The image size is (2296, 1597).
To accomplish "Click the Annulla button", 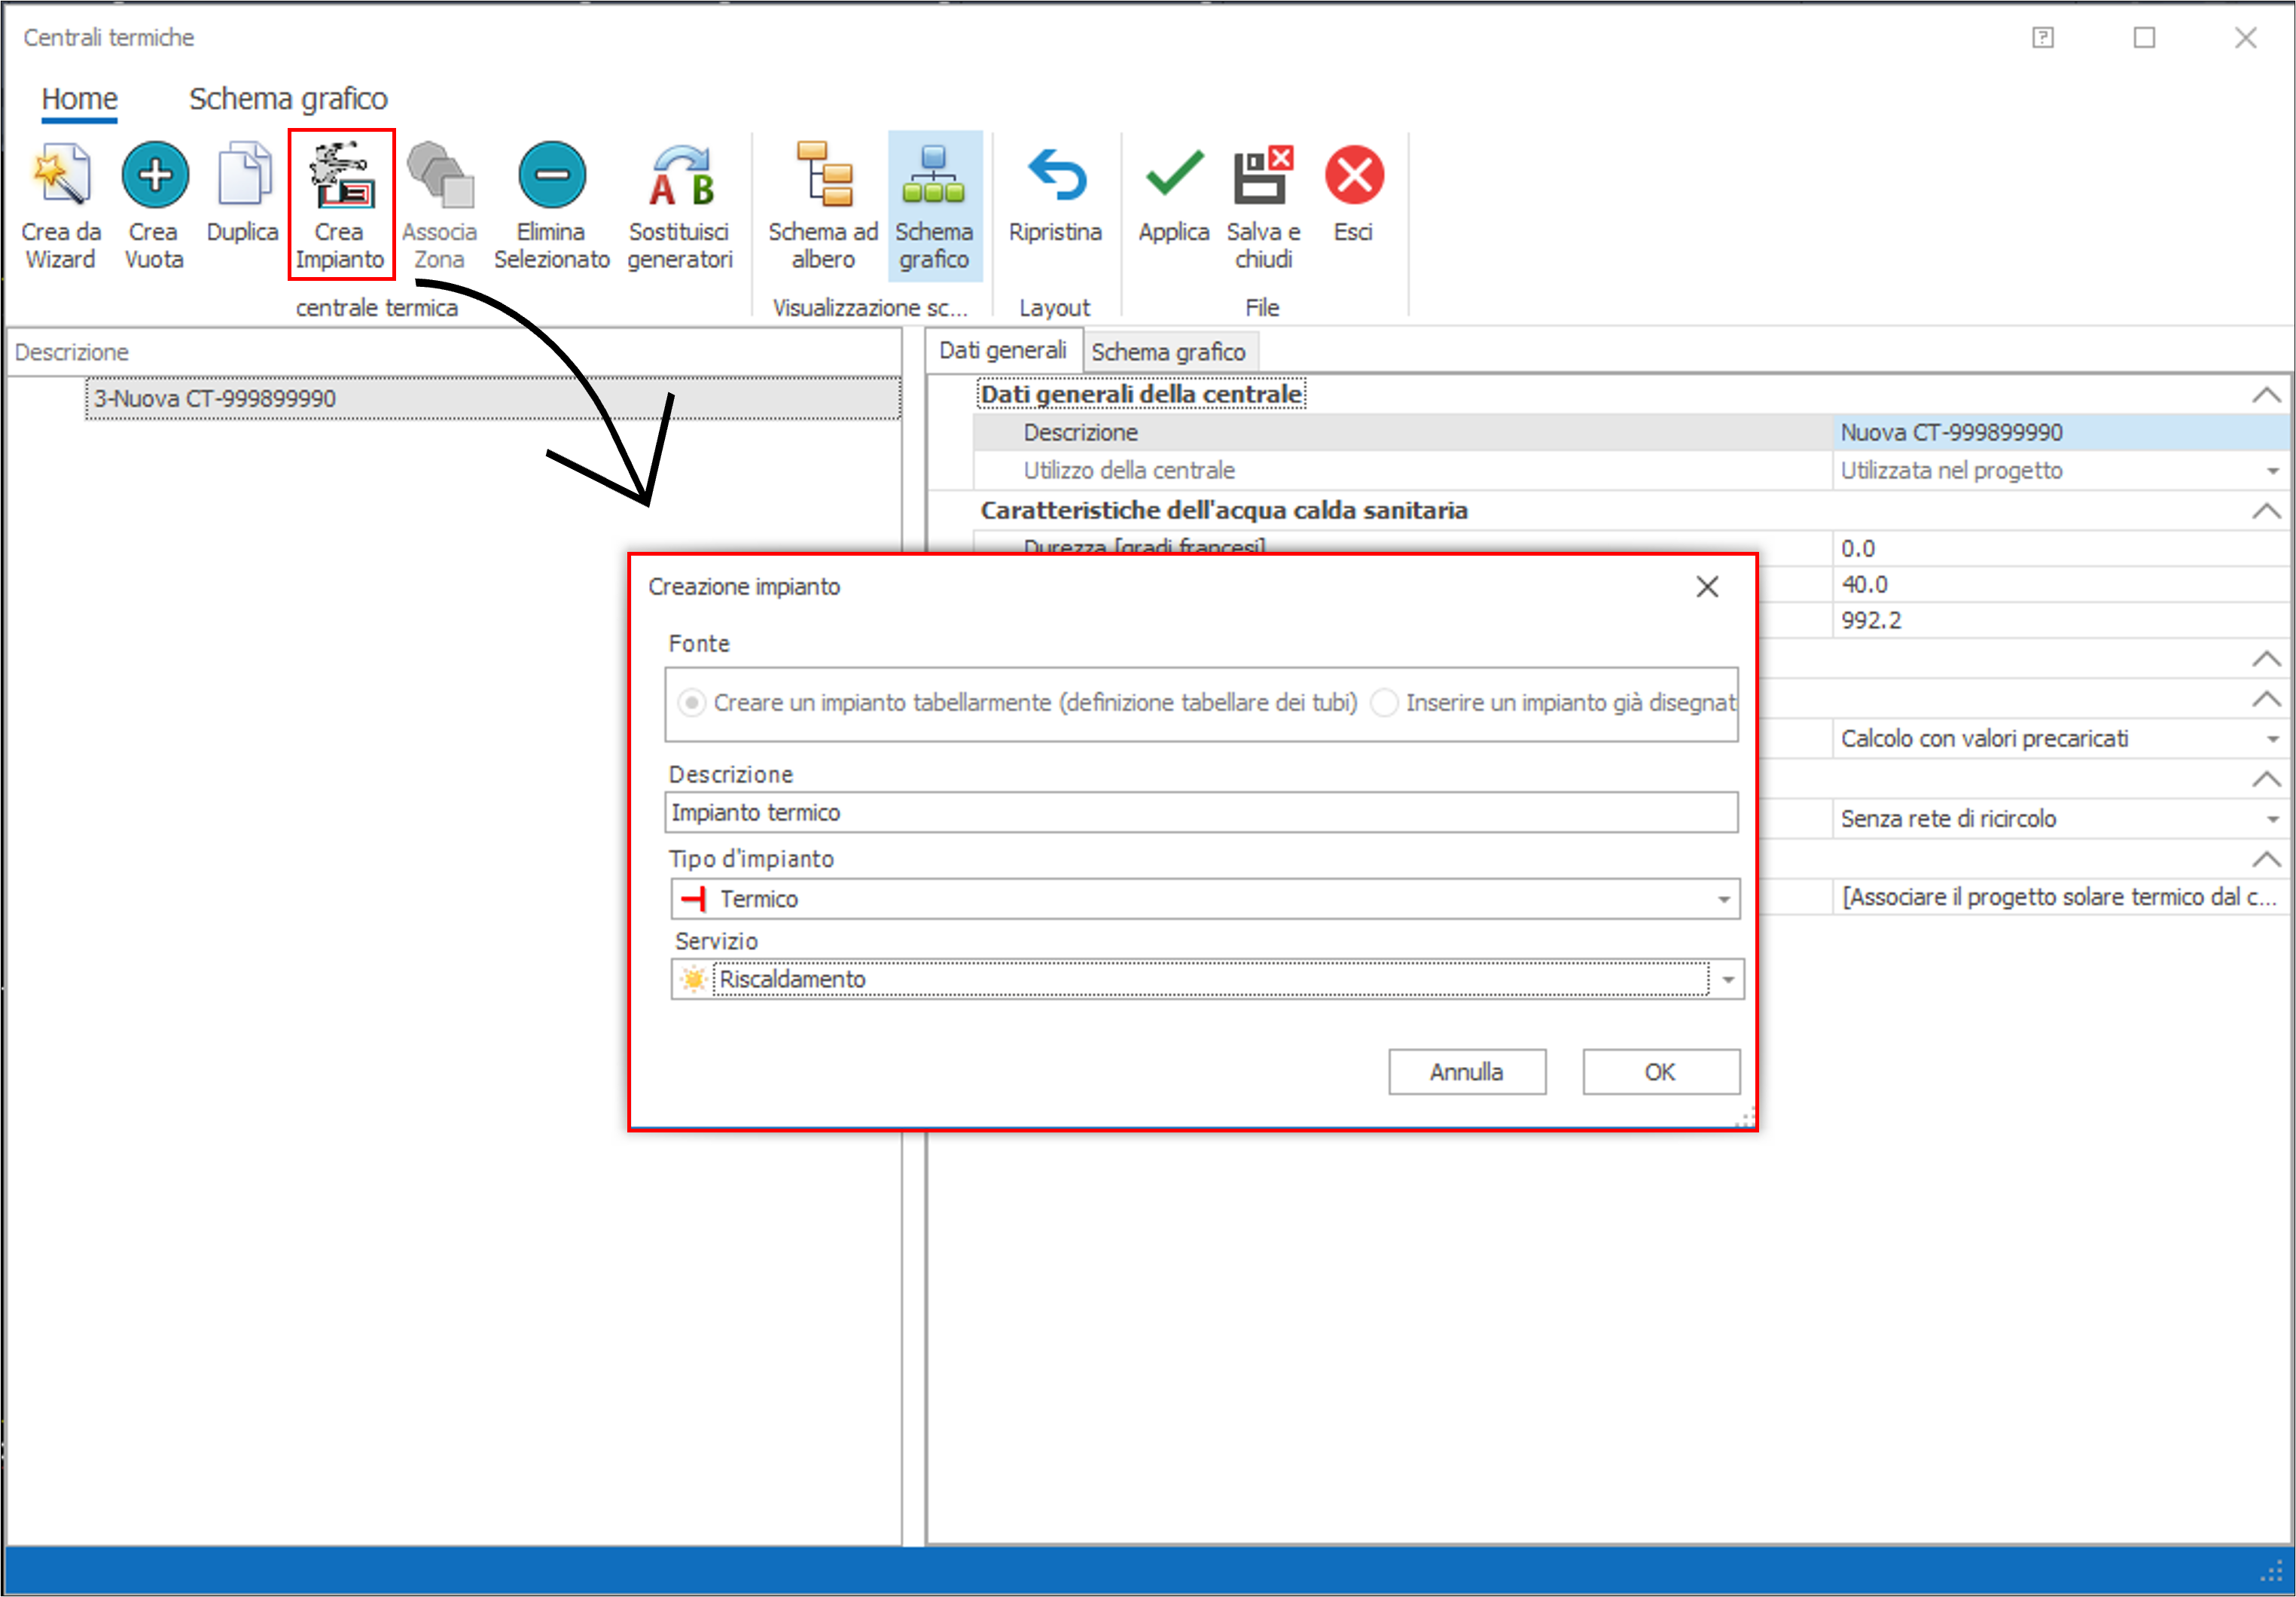I will pos(1466,1072).
